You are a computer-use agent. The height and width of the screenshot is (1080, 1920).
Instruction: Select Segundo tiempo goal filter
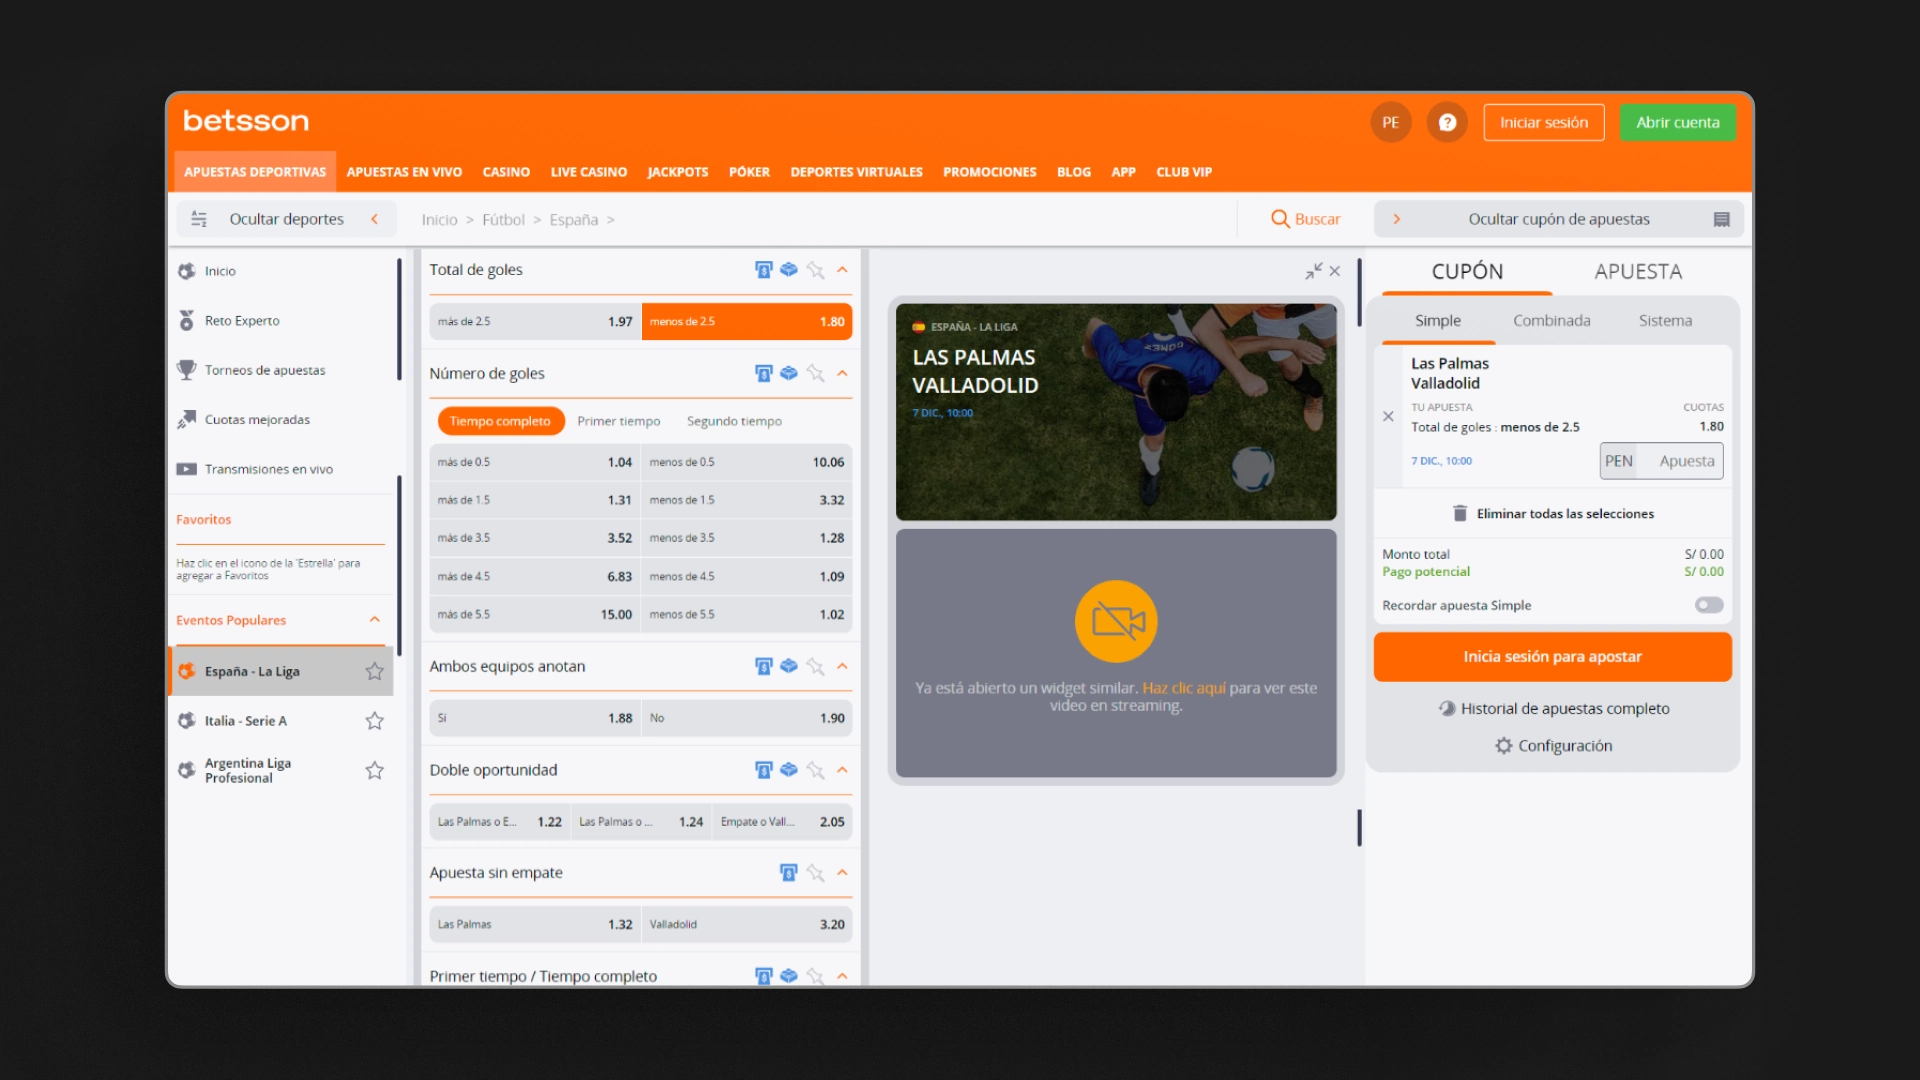(734, 421)
